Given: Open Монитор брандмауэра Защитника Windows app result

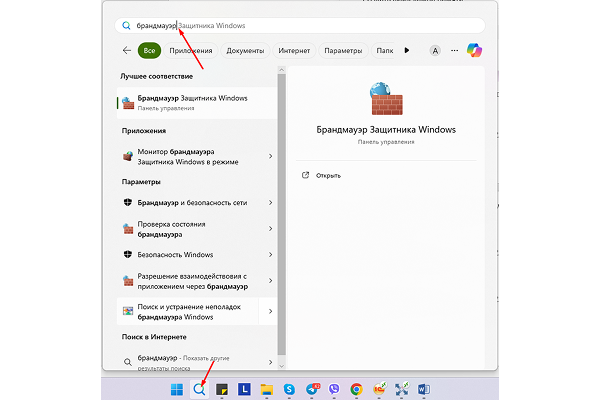Looking at the screenshot, I should point(197,157).
